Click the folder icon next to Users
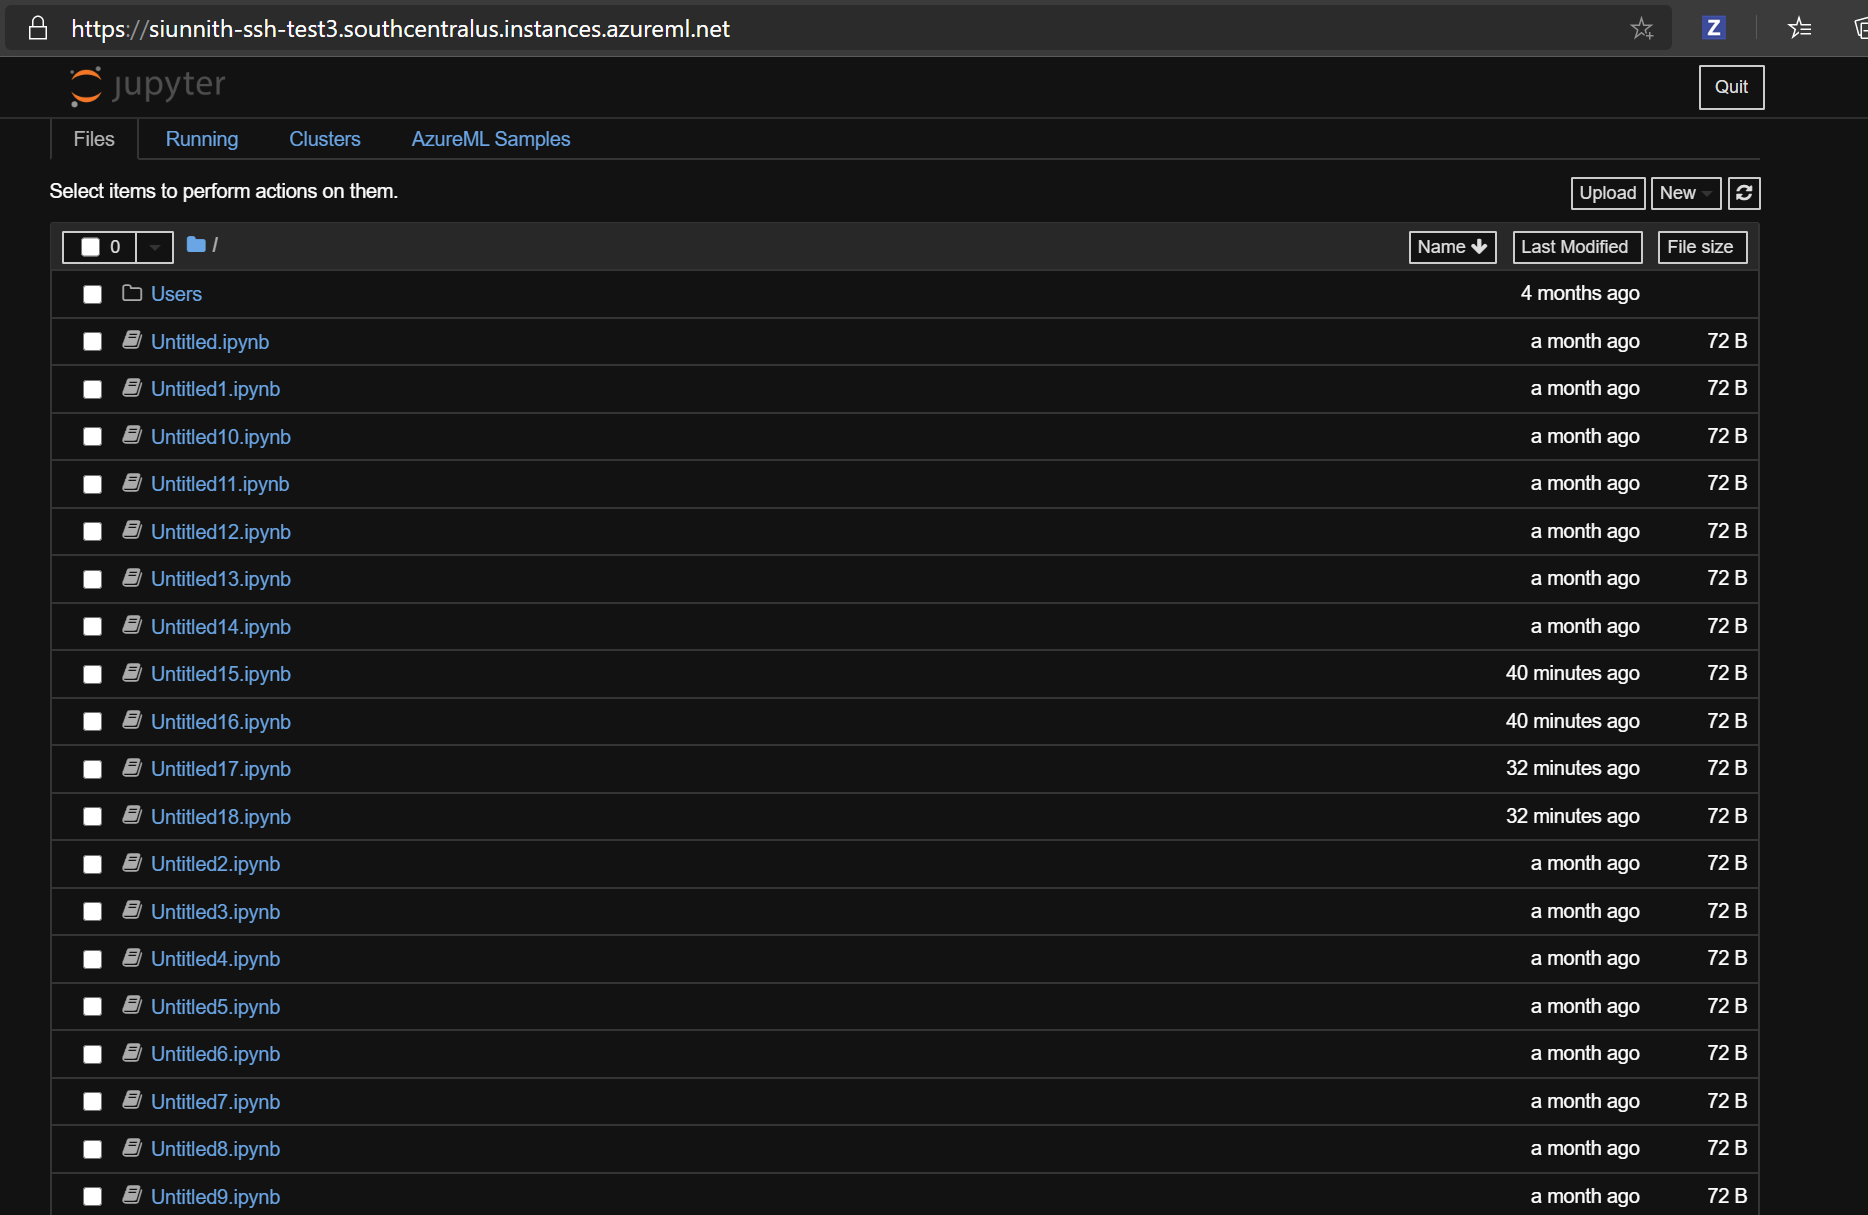 [x=132, y=293]
